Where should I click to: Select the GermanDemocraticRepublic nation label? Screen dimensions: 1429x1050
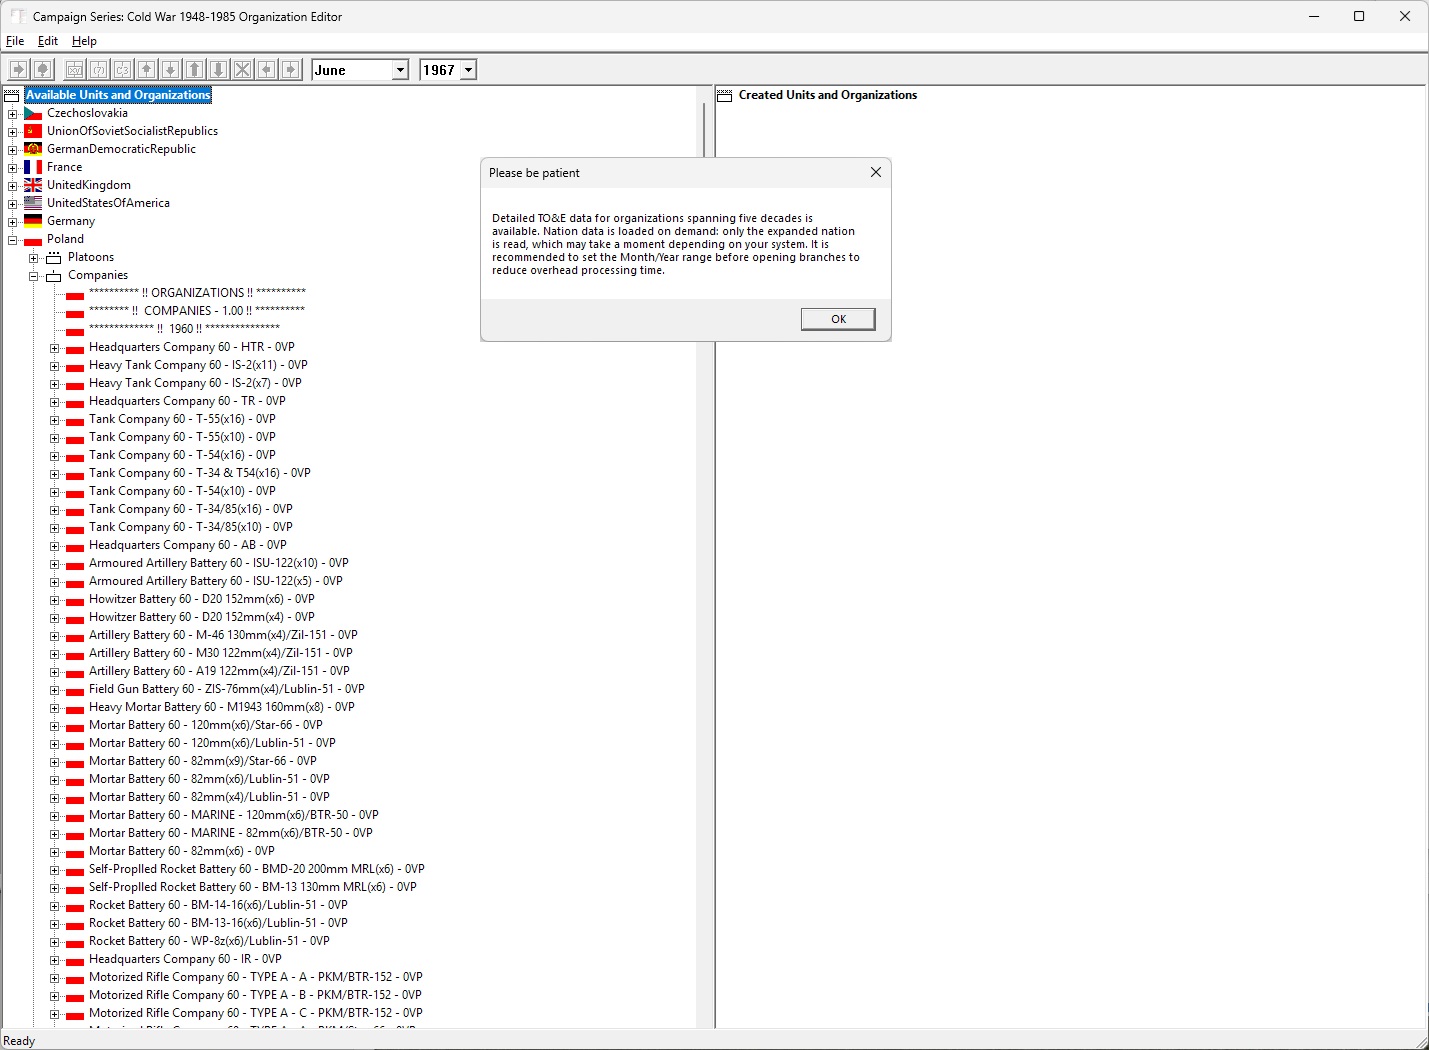[x=121, y=149]
